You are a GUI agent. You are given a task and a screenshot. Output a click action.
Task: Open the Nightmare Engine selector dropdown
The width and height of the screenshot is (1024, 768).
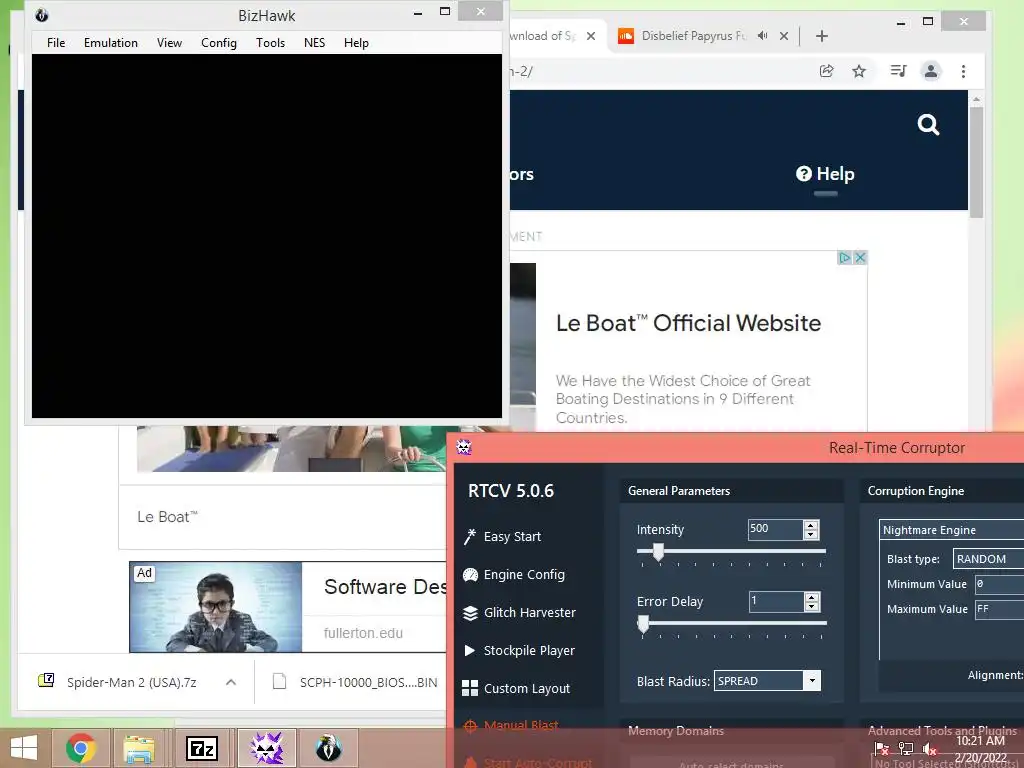coord(952,530)
